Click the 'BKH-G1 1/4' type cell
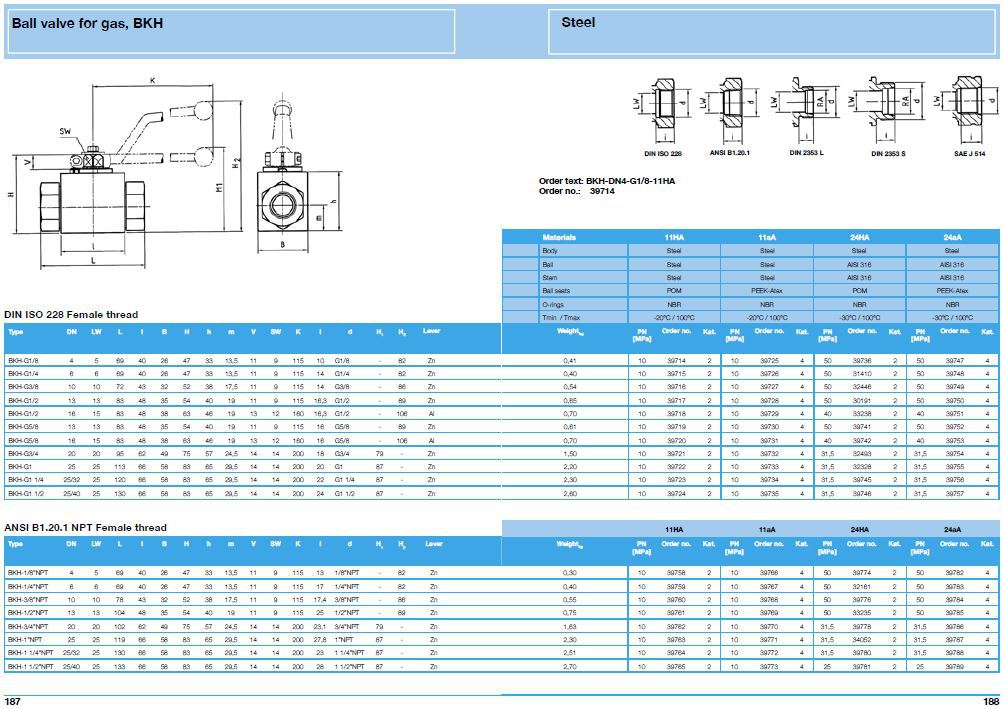Image resolution: width=1003 pixels, height=709 pixels. coord(24,480)
